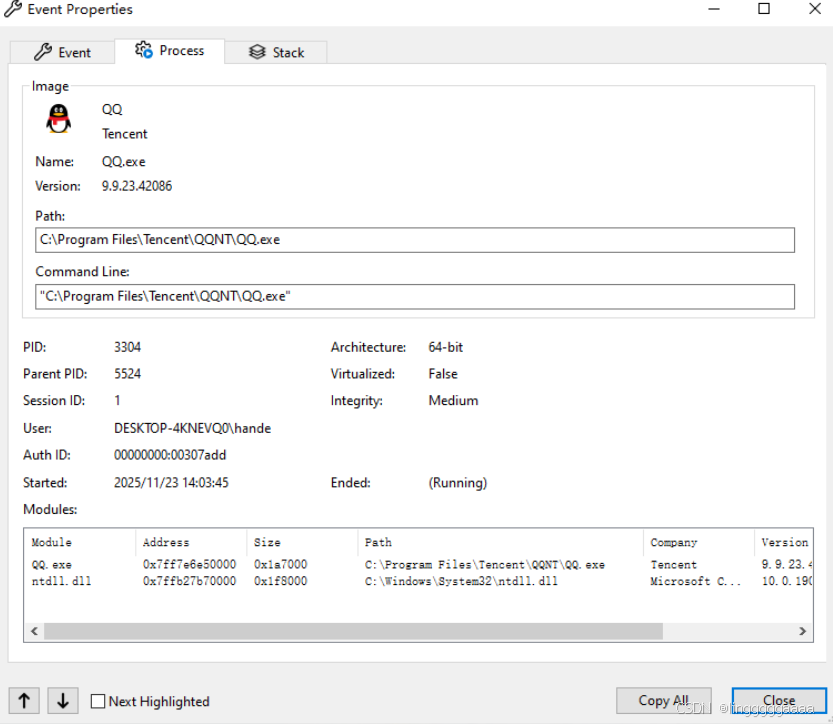Open the Stack tab
The width and height of the screenshot is (833, 724).
[276, 52]
